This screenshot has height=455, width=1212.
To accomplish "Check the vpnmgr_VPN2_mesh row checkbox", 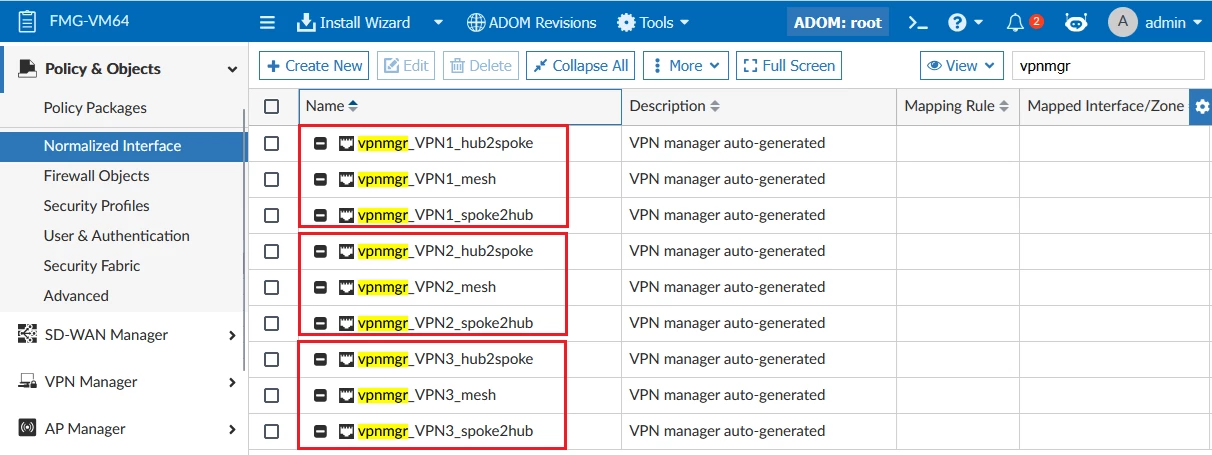I will click(x=272, y=287).
